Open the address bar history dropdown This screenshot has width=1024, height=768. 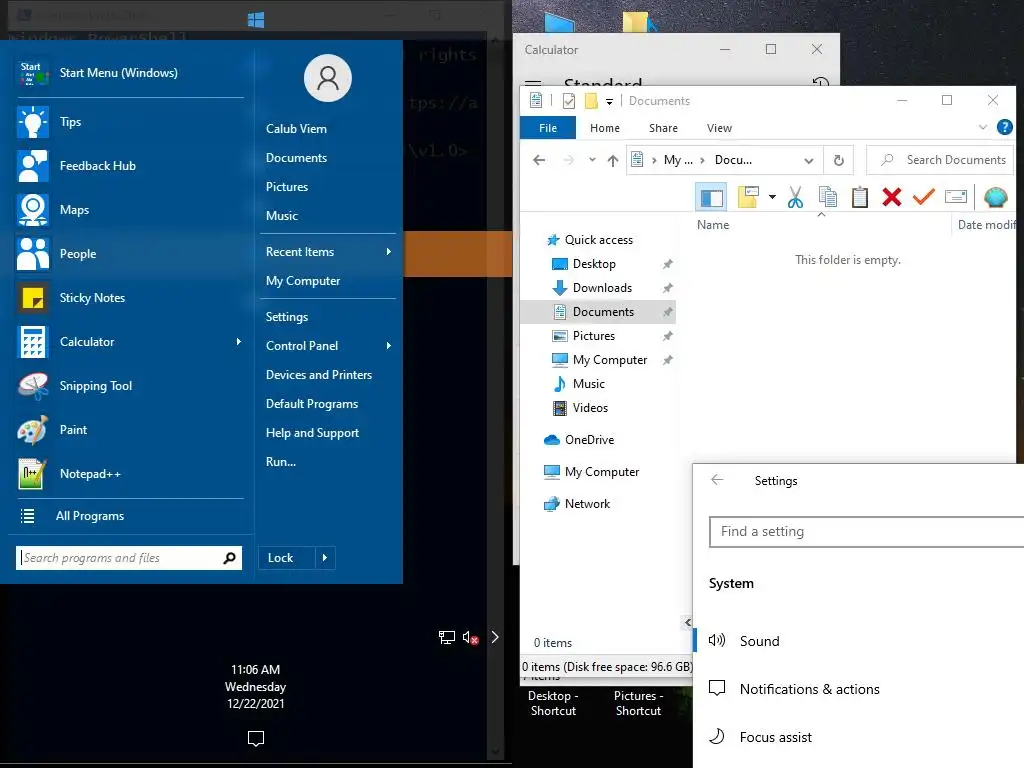[x=808, y=161]
